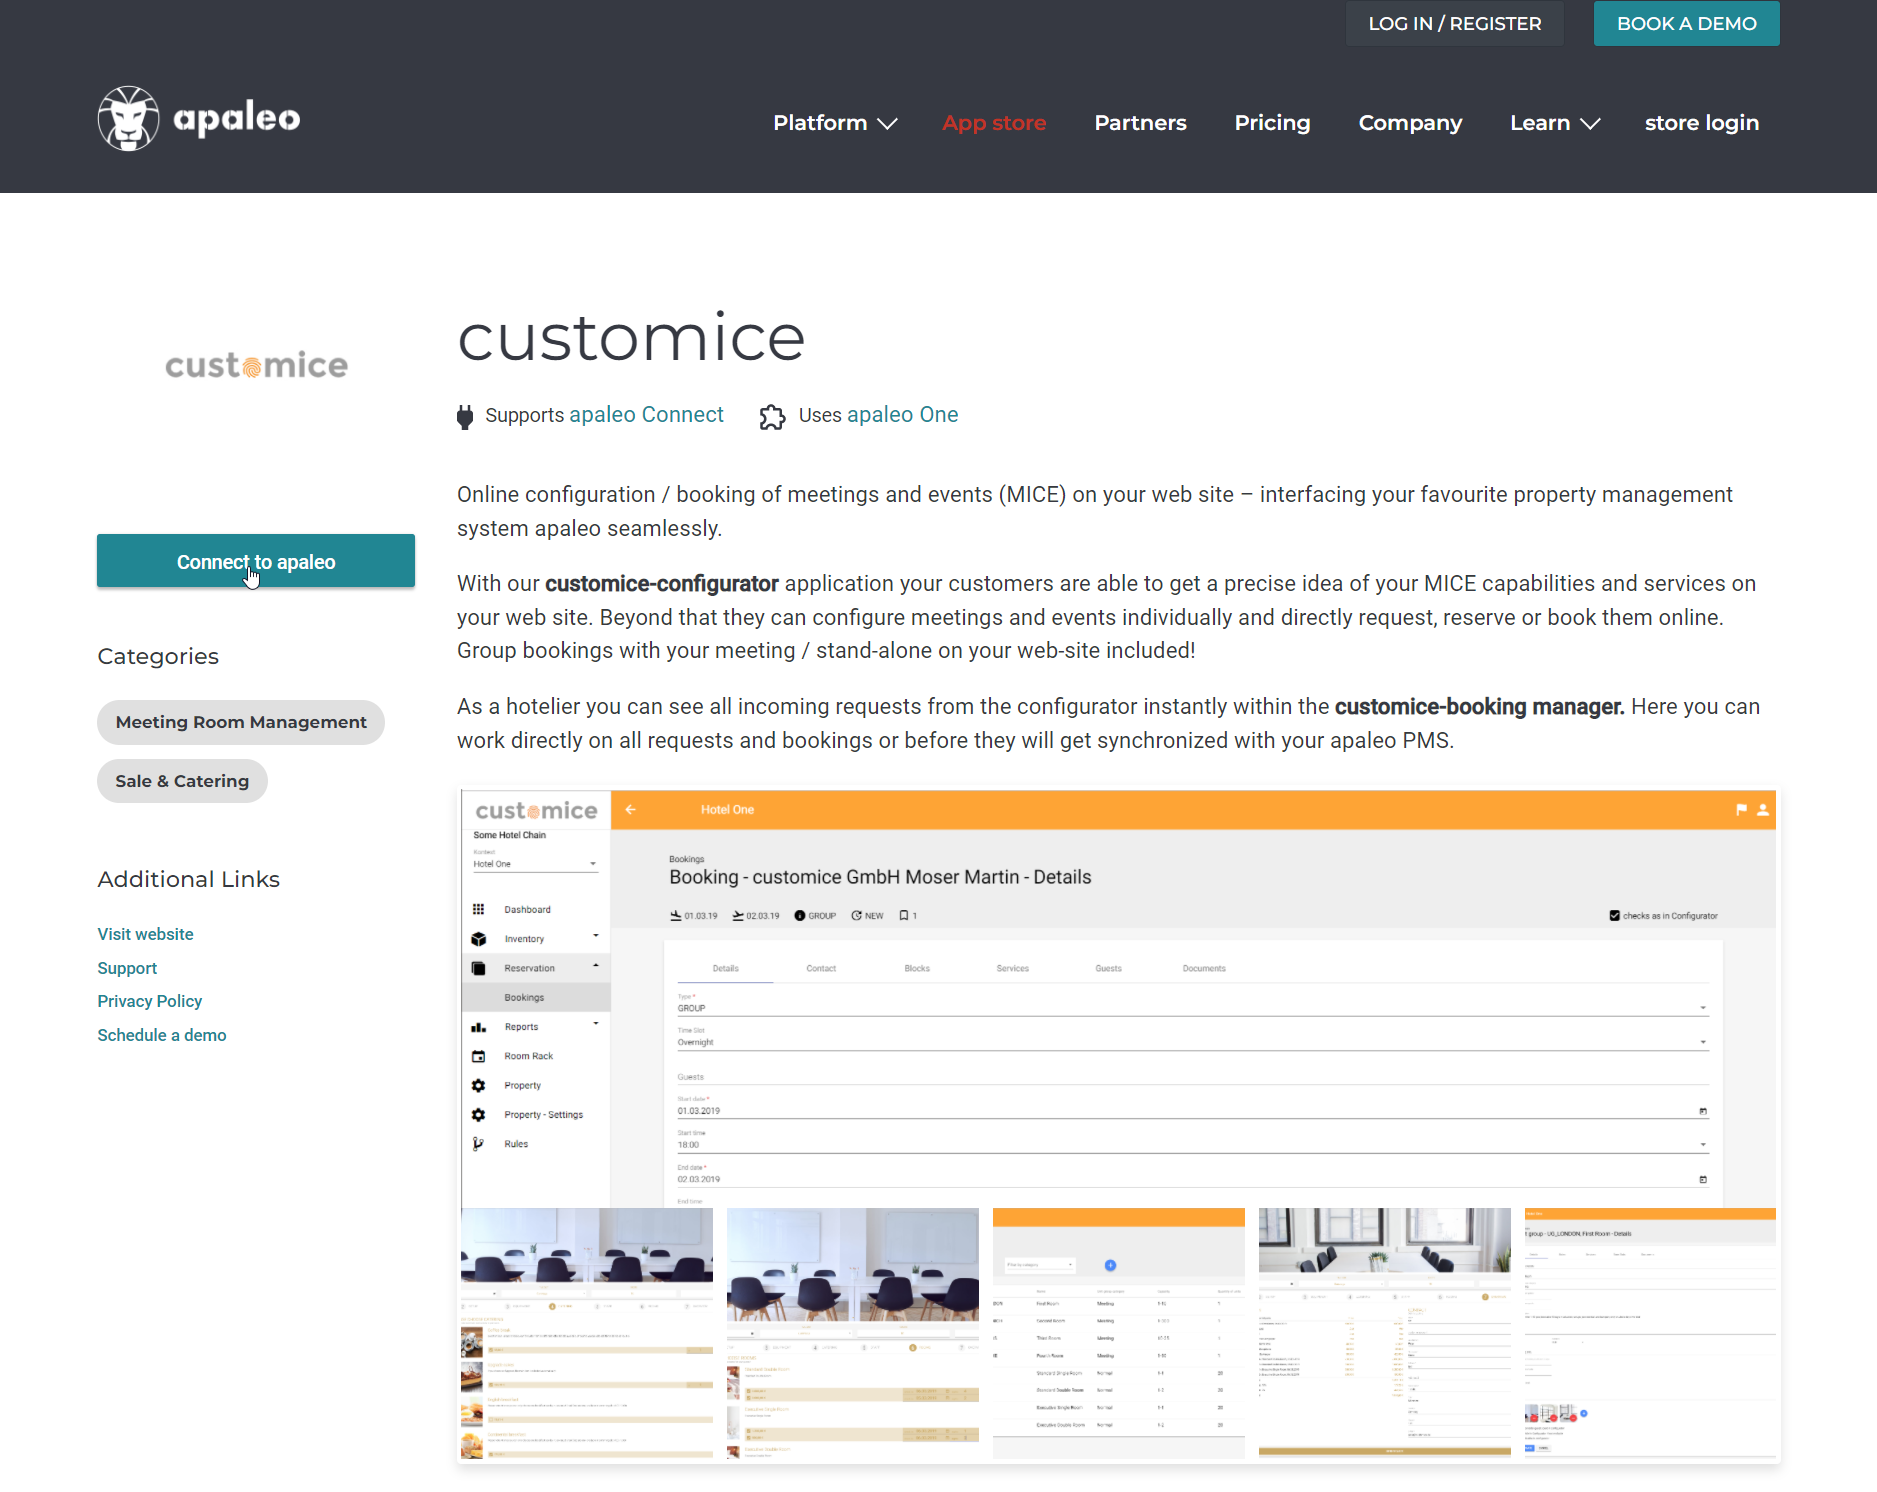
Task: Open the fifth thumbnail with the details form
Action: tap(1650, 1333)
